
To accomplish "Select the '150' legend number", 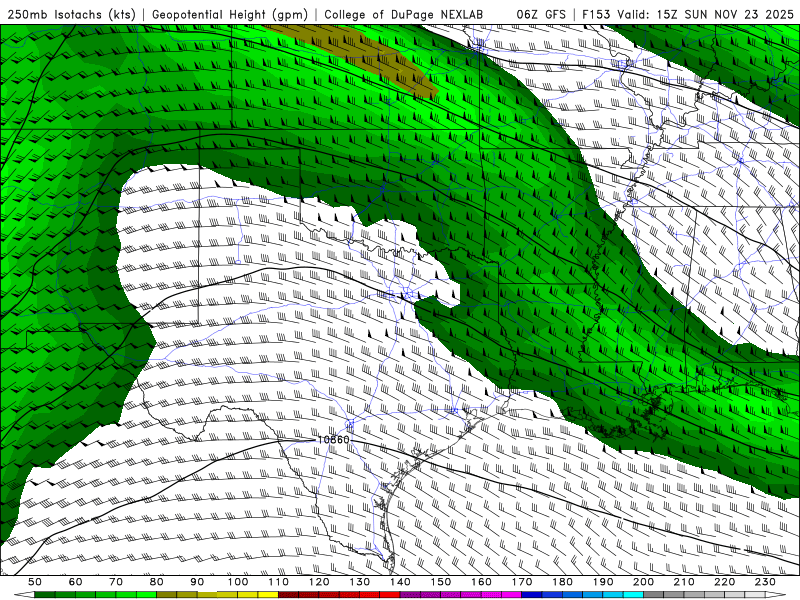I will click(x=441, y=582).
